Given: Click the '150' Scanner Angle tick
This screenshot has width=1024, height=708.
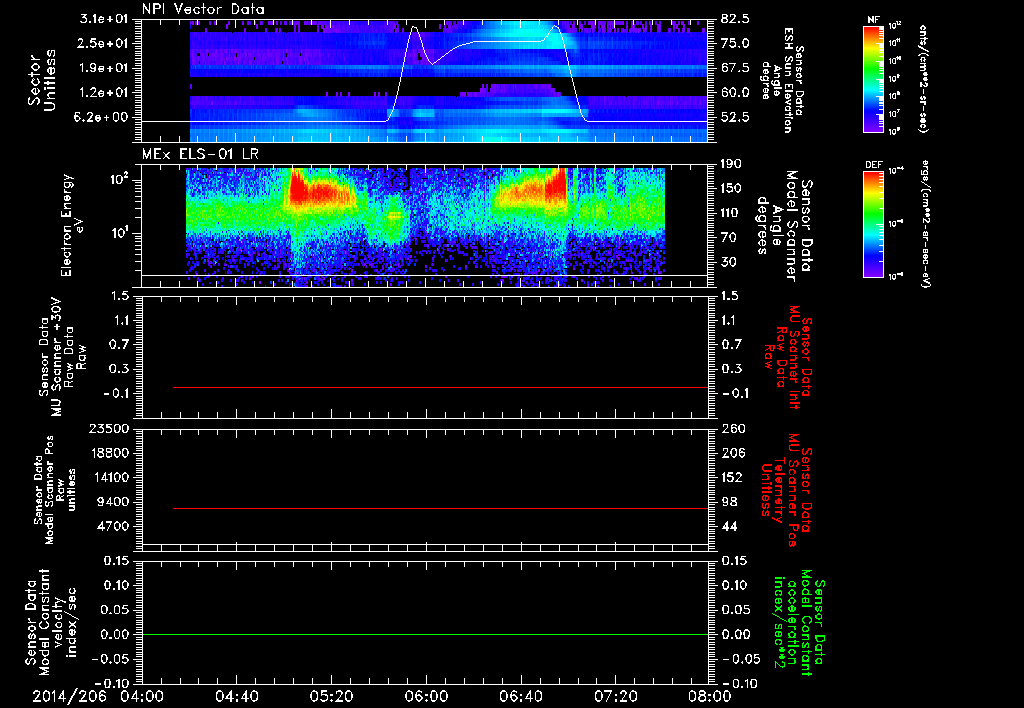Looking at the screenshot, I should tap(733, 189).
